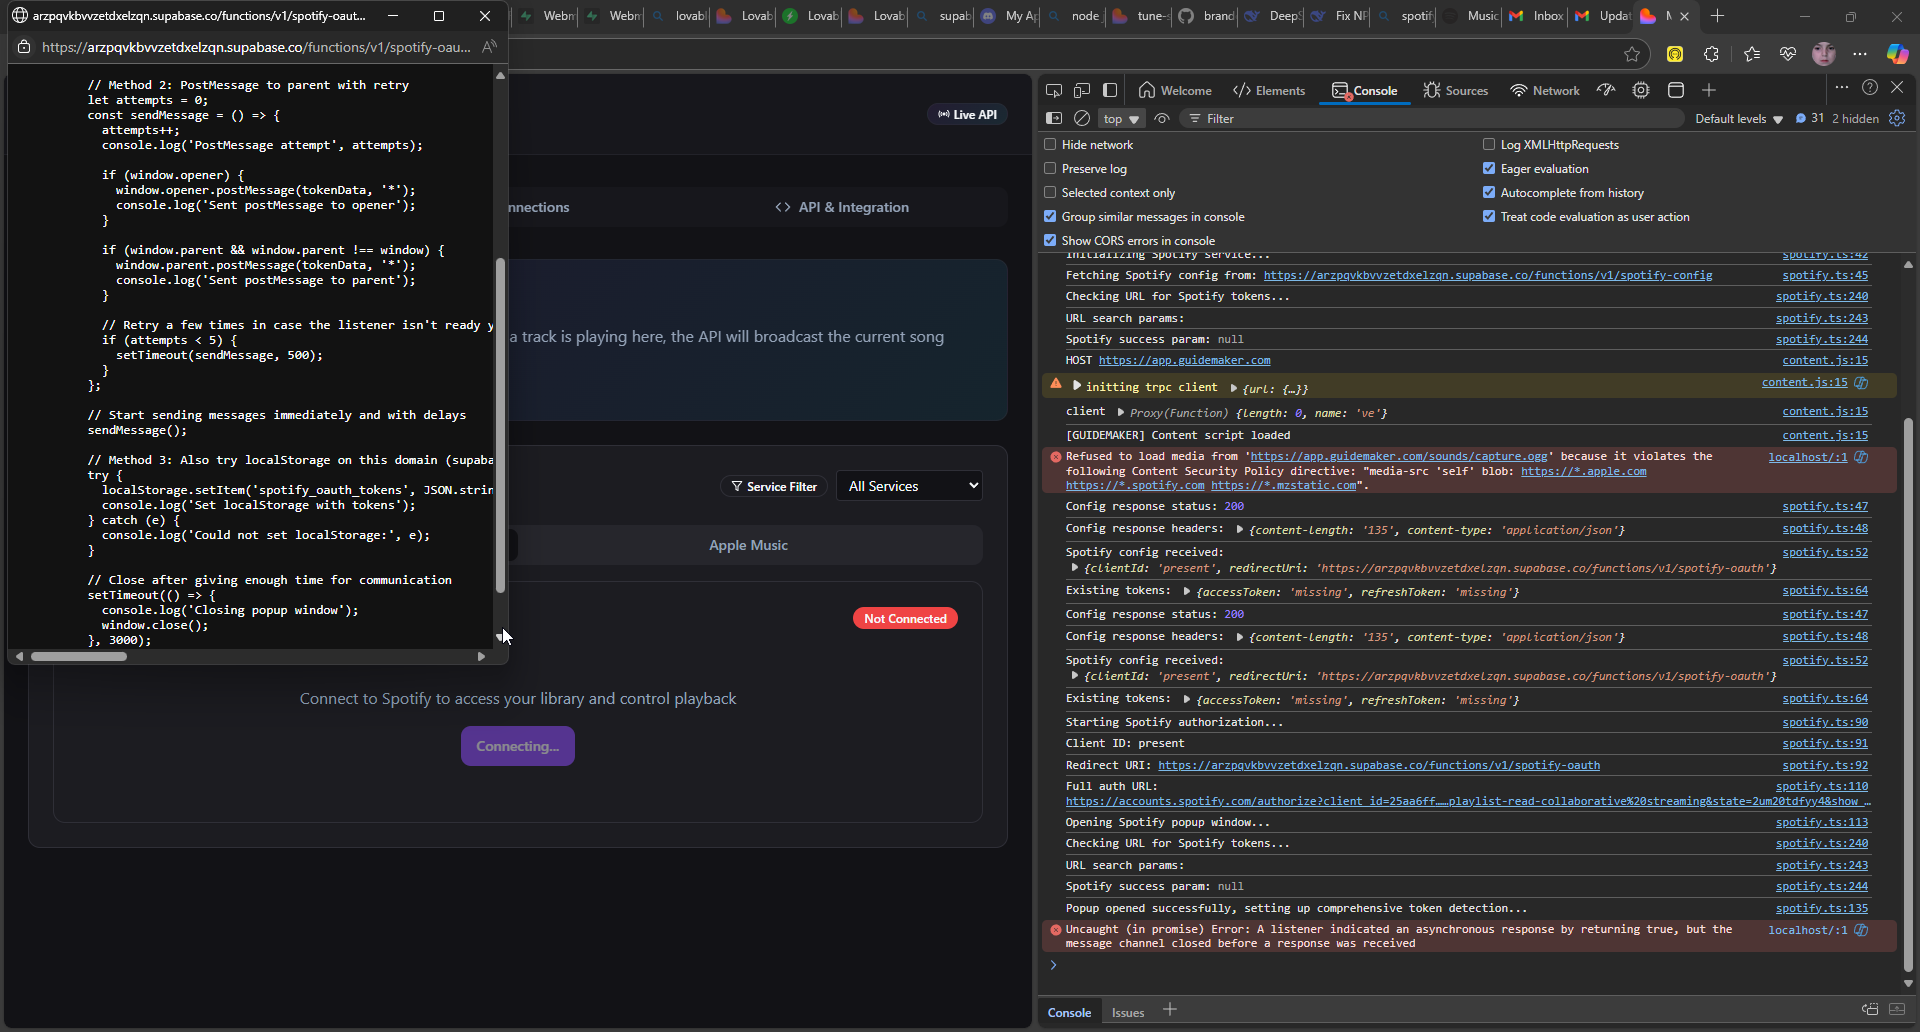Open the top JavaScript context dropdown

click(1121, 118)
